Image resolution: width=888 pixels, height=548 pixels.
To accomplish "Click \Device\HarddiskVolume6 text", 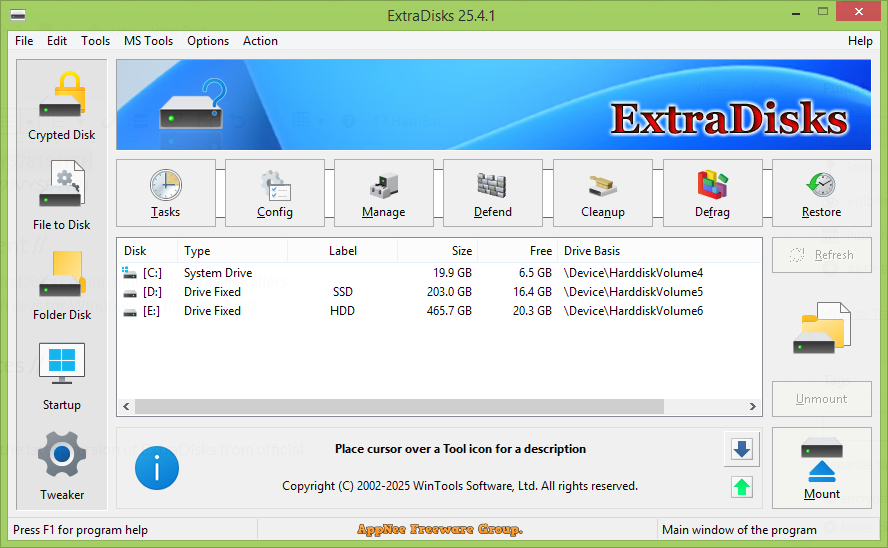I will pos(633,311).
